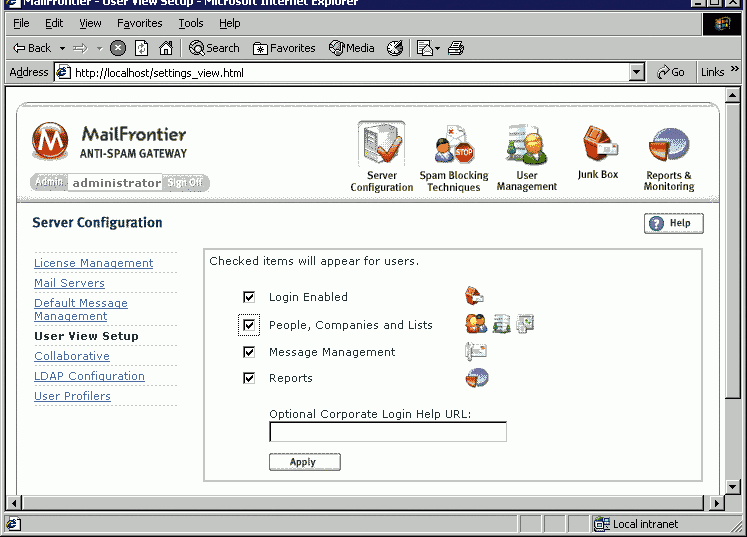
Task: Click the administrator username label
Action: pyautogui.click(x=116, y=182)
